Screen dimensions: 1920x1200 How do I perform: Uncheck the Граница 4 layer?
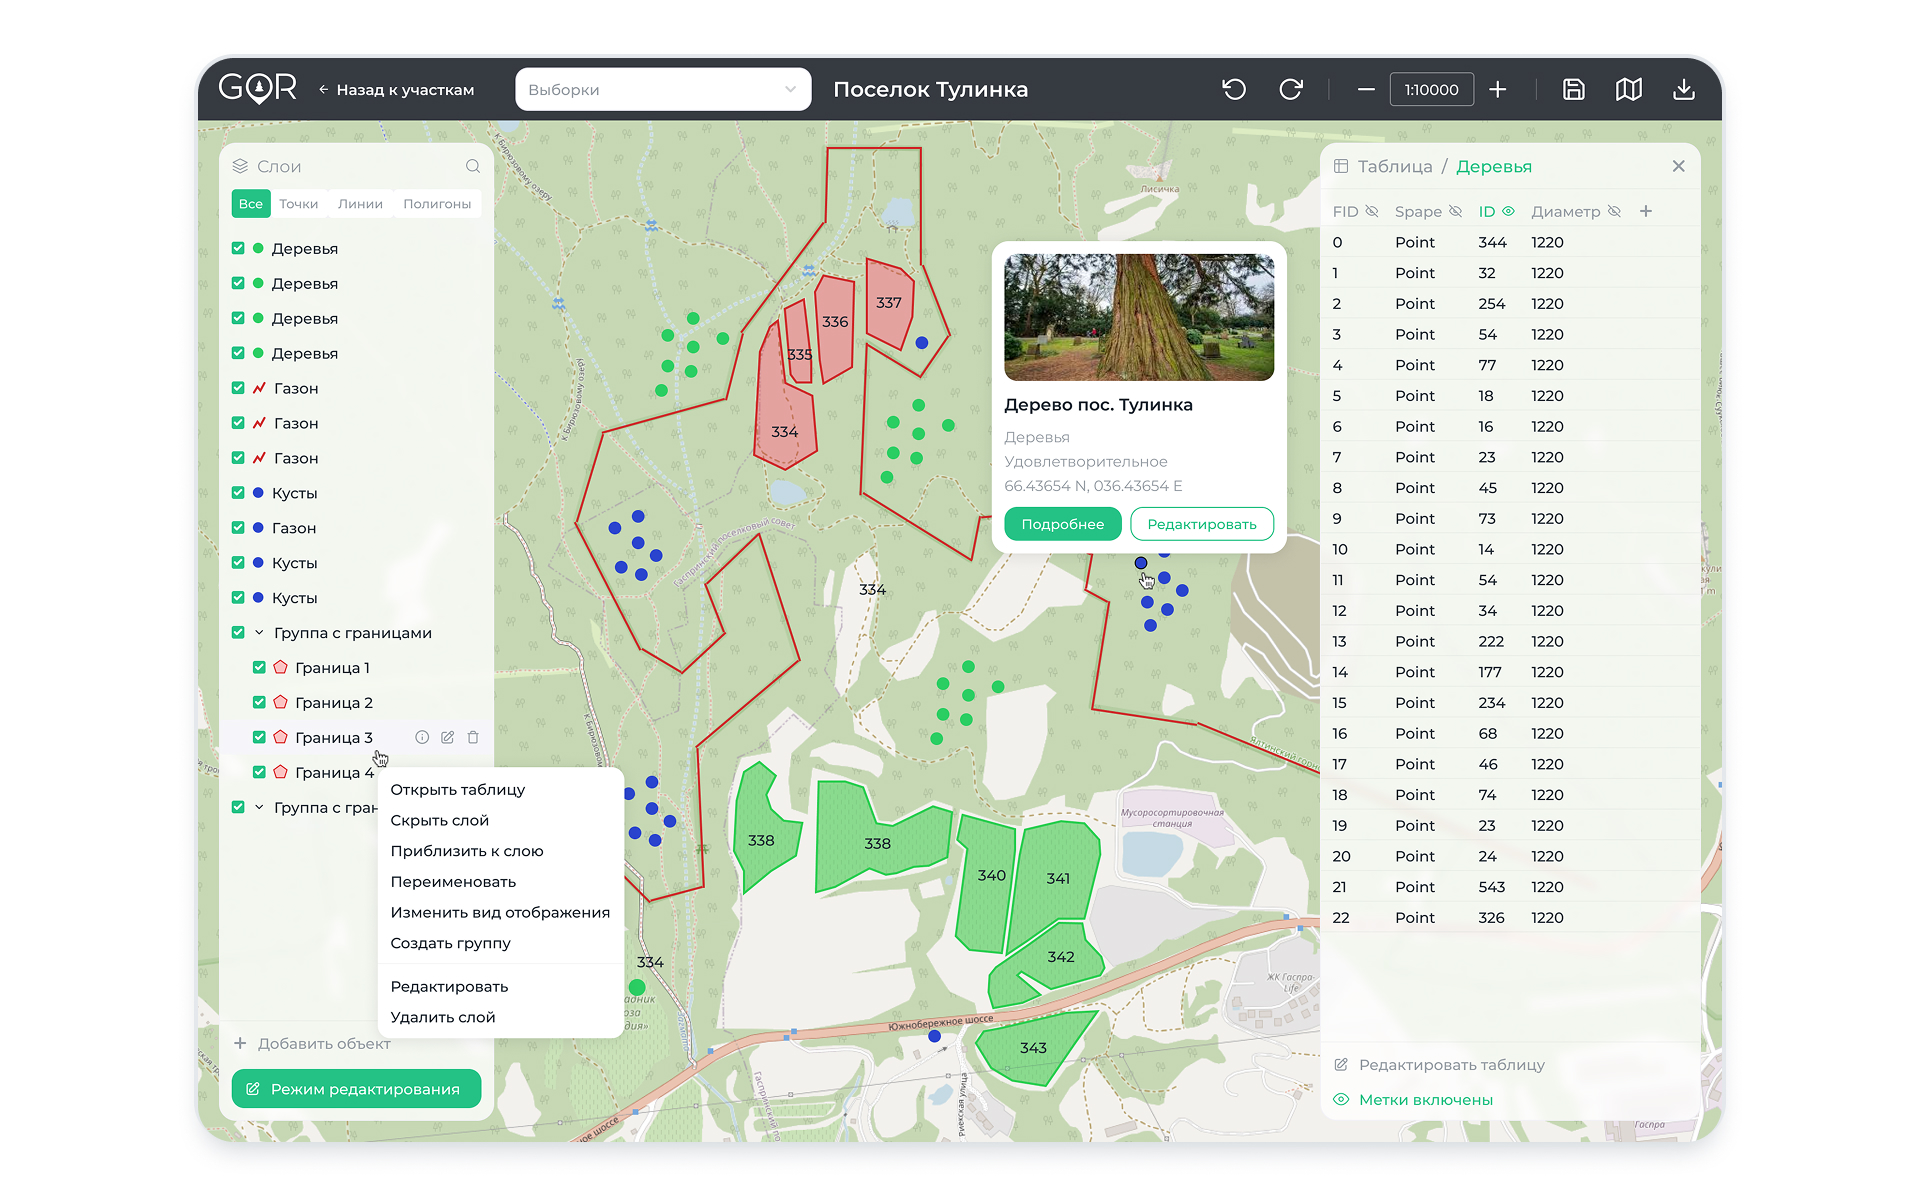pyautogui.click(x=259, y=772)
